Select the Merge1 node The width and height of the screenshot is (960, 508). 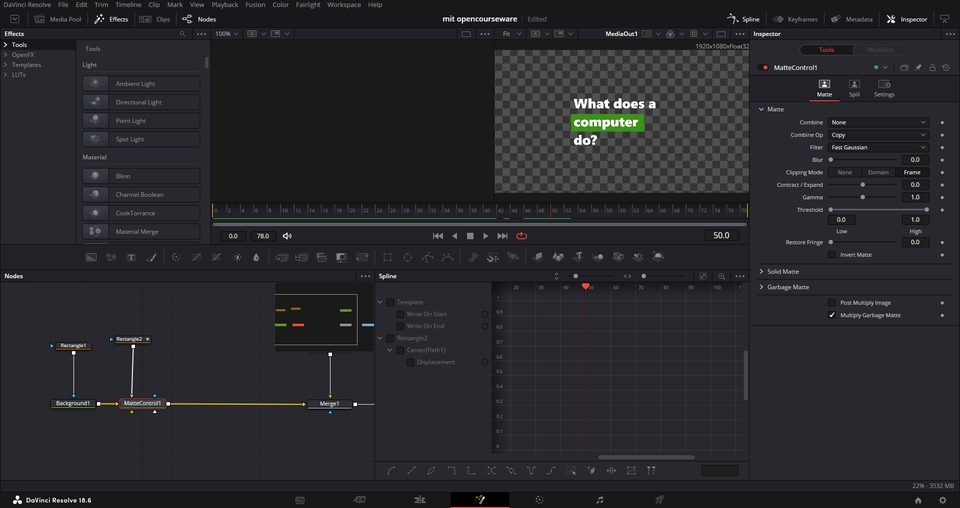click(x=329, y=404)
